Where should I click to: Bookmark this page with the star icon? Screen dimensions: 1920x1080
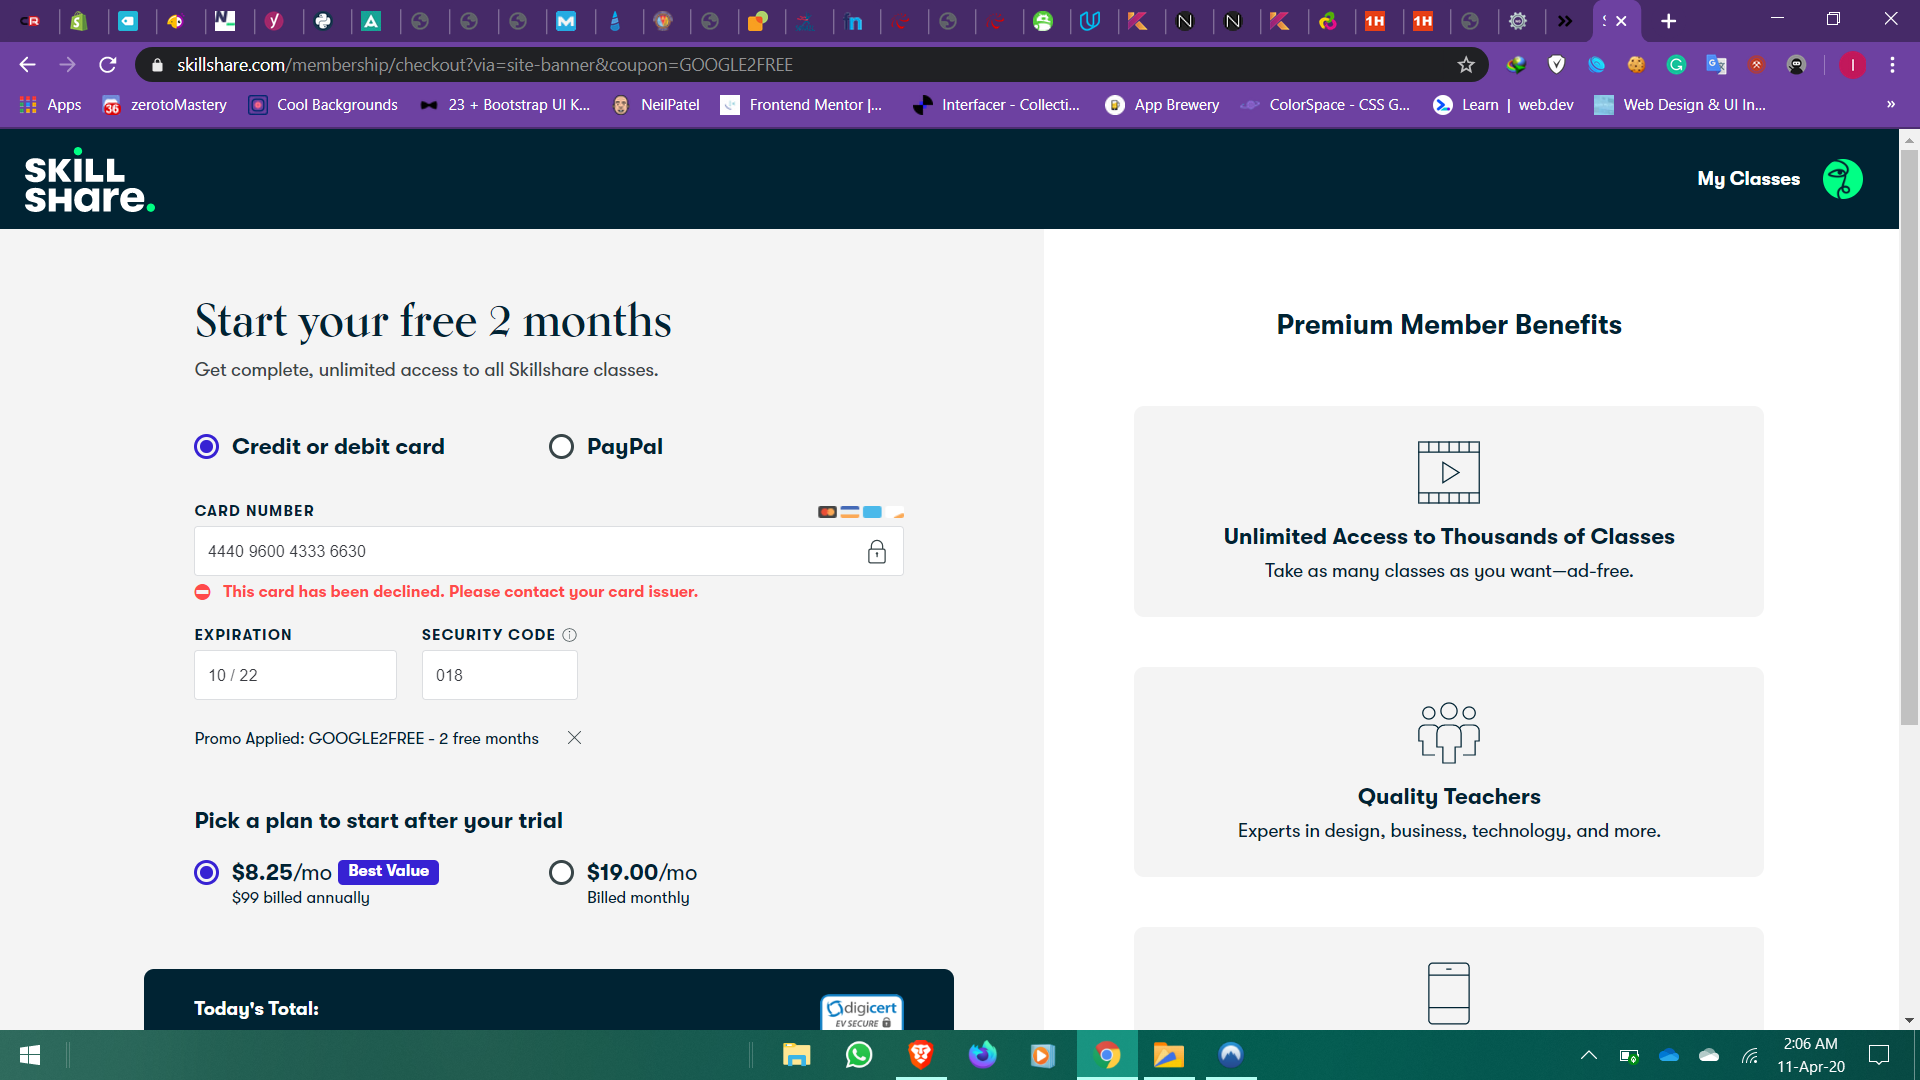1466,65
